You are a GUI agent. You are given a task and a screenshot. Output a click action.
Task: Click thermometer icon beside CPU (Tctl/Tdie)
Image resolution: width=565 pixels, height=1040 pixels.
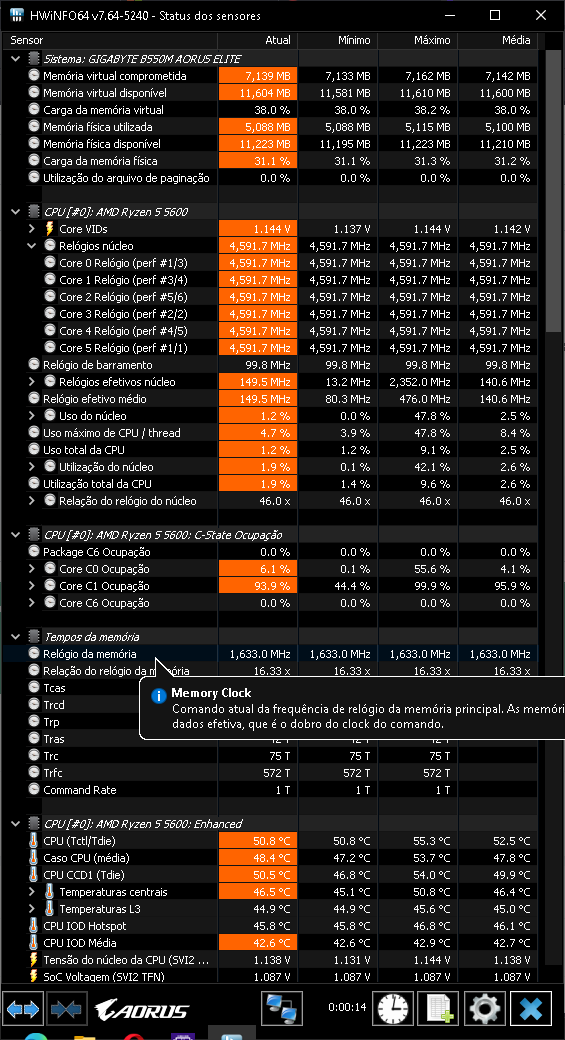coord(34,841)
